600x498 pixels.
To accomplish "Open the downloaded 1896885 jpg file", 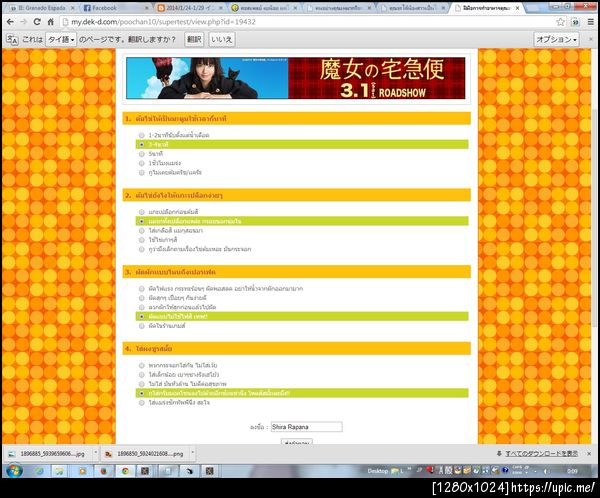I will (48, 454).
